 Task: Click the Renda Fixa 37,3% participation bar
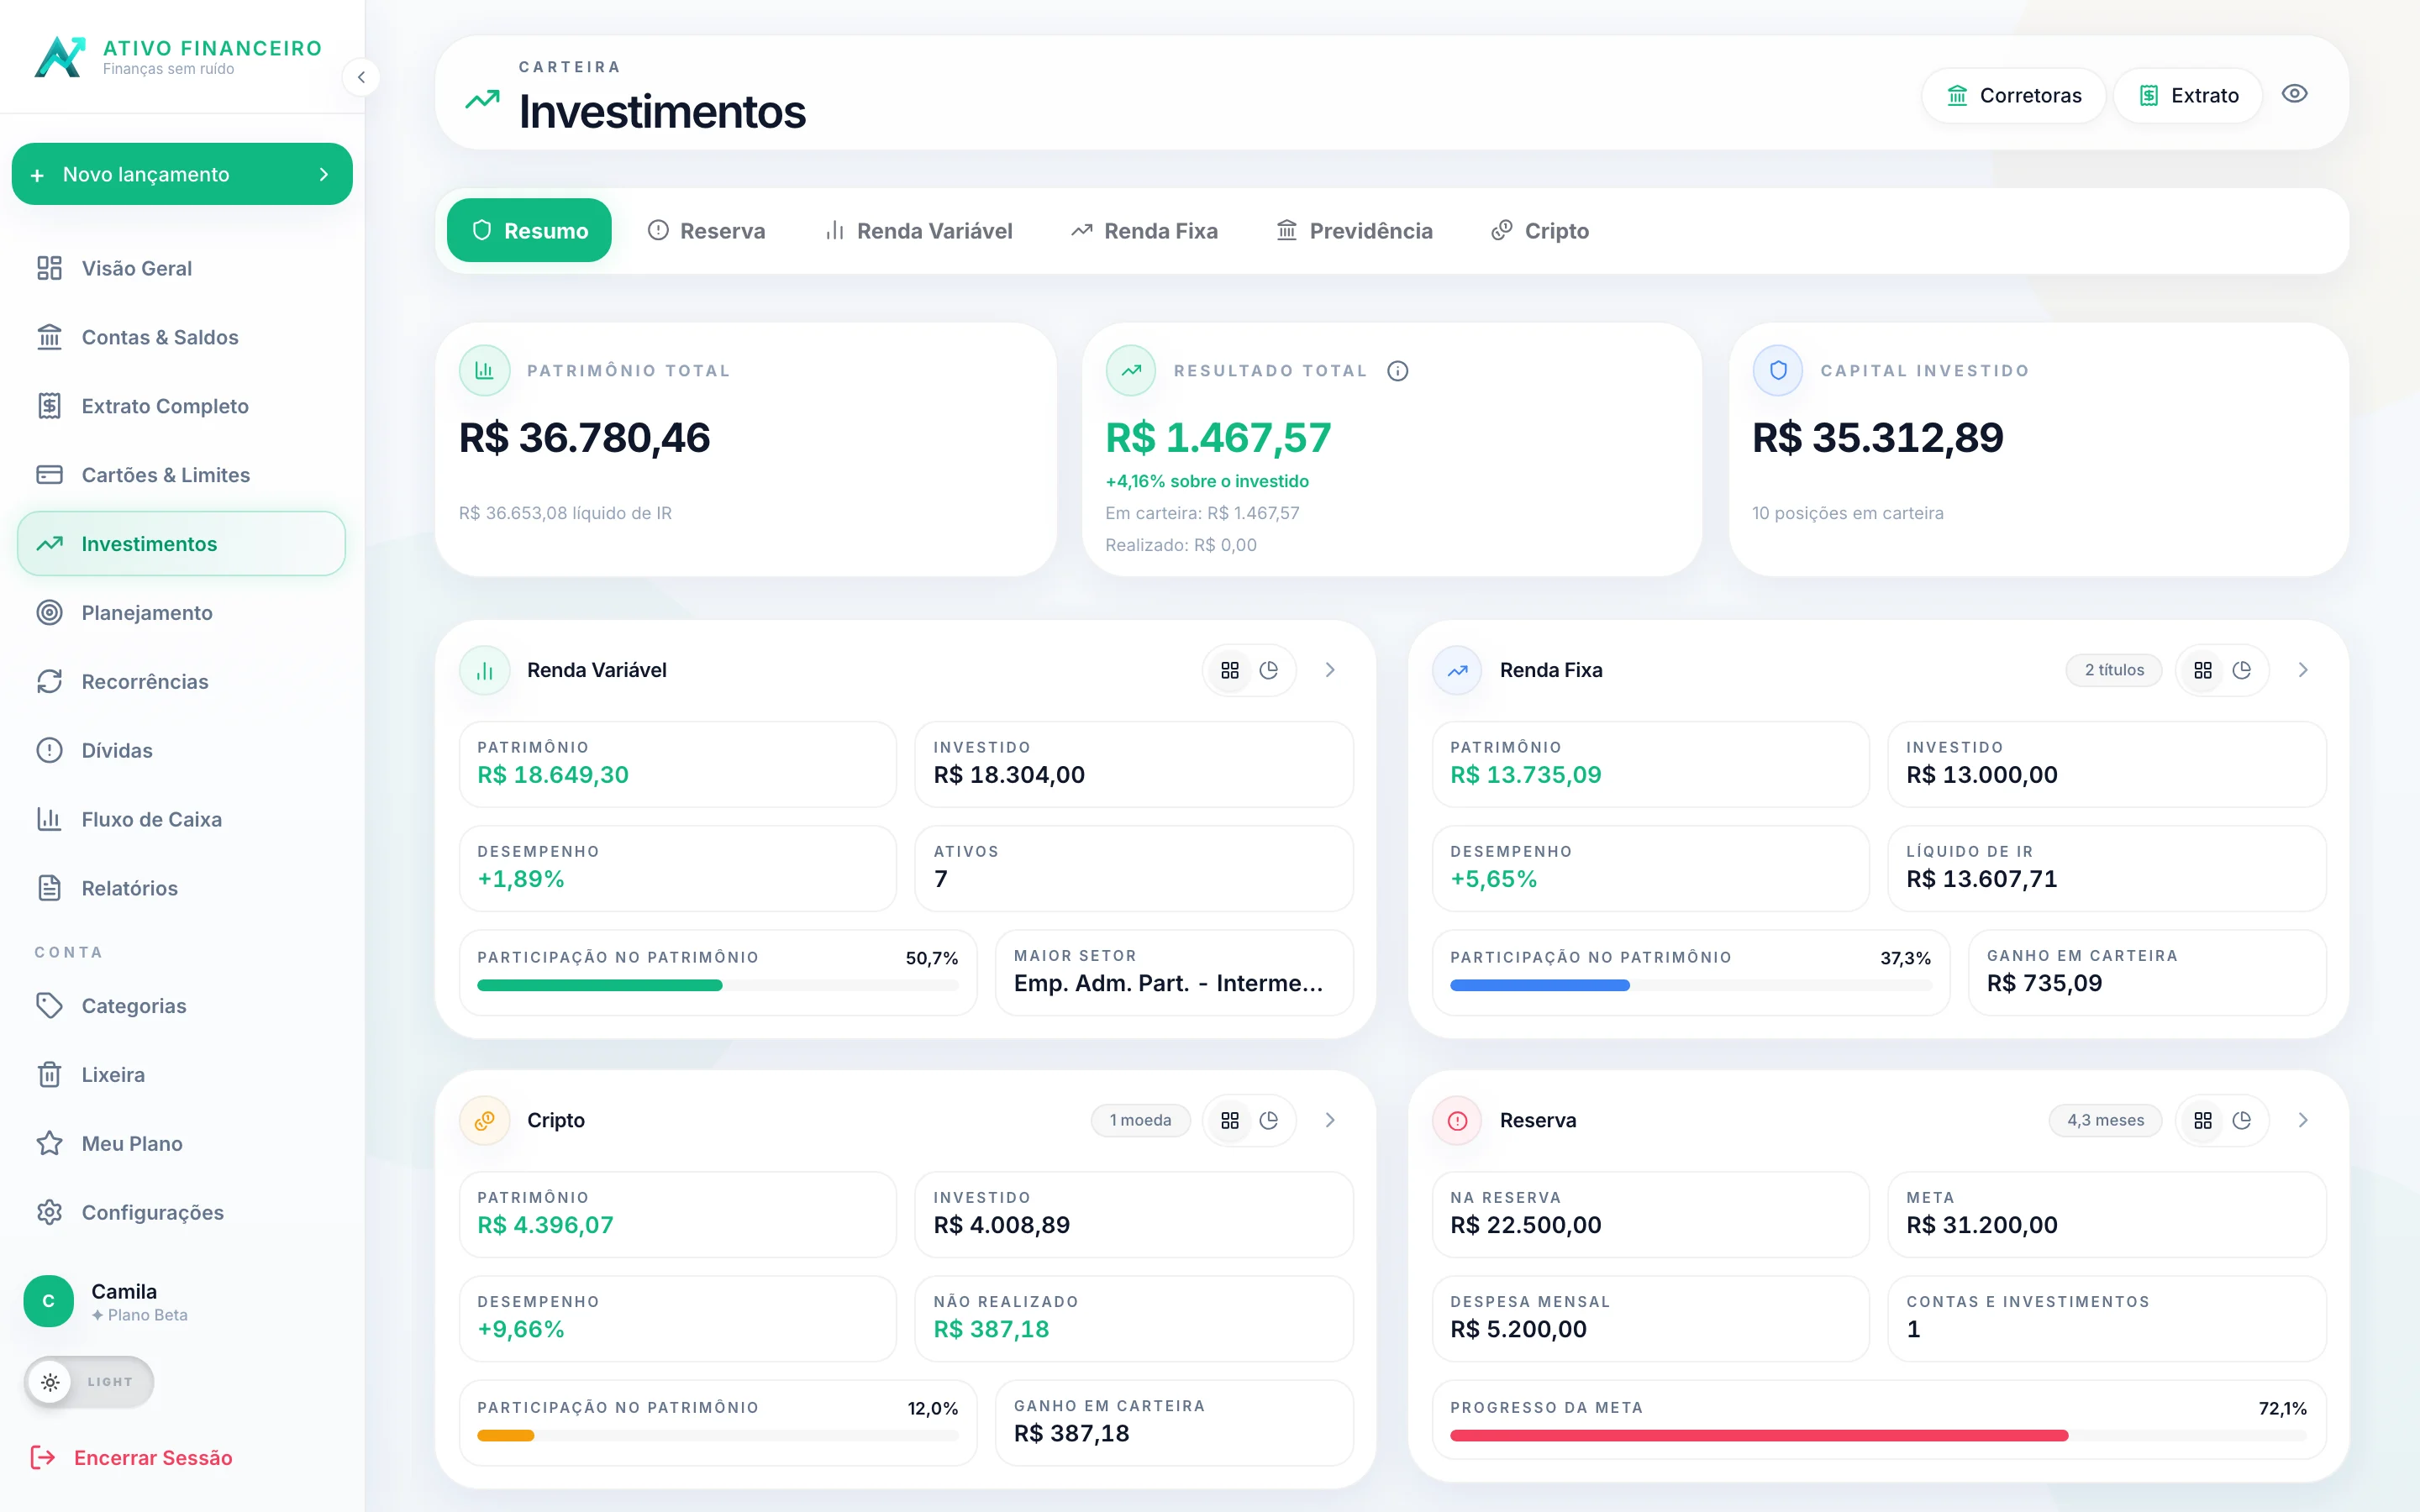point(1691,985)
